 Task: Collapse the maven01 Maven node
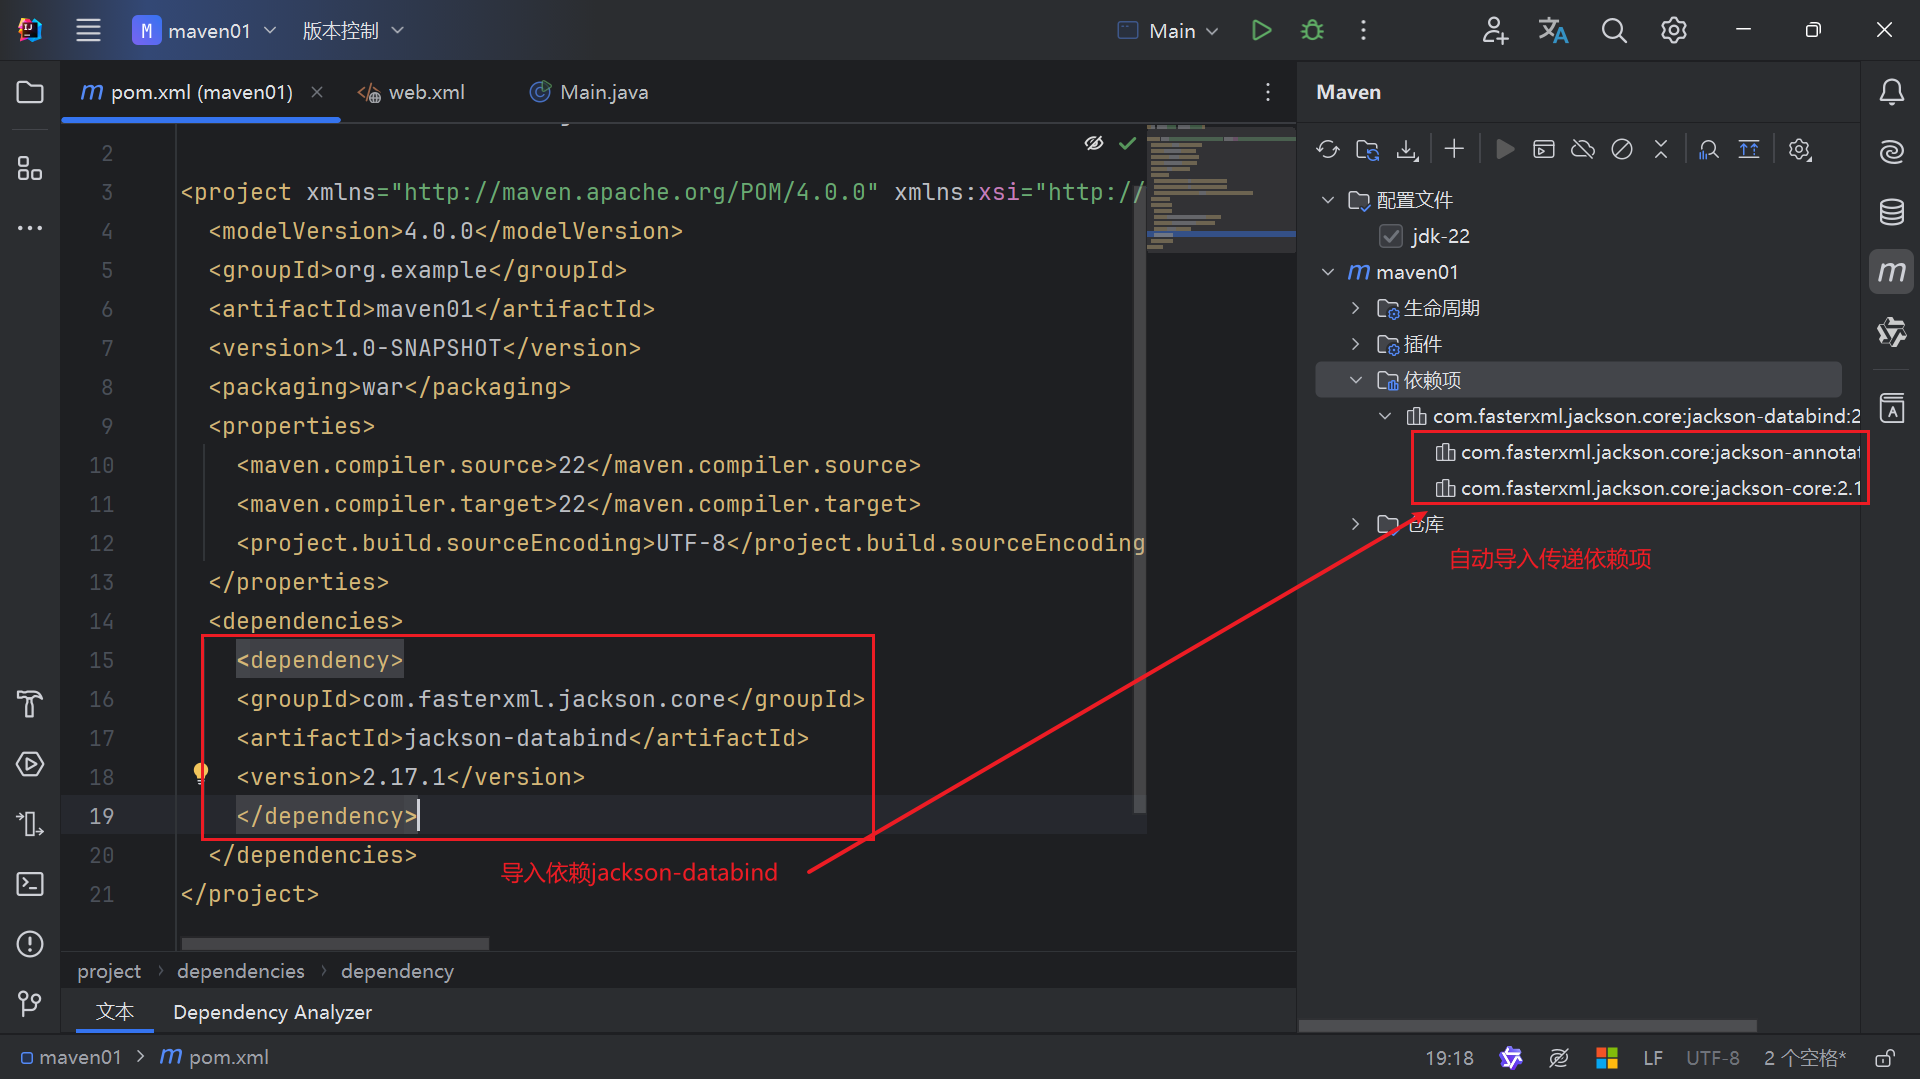click(x=1328, y=272)
